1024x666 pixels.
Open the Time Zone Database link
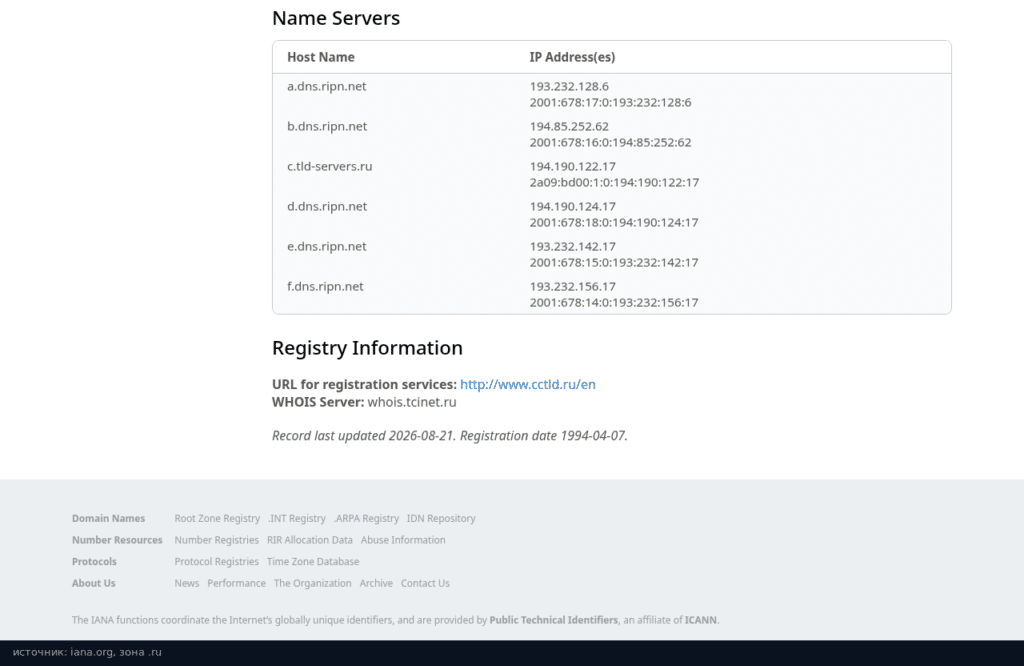pos(313,562)
